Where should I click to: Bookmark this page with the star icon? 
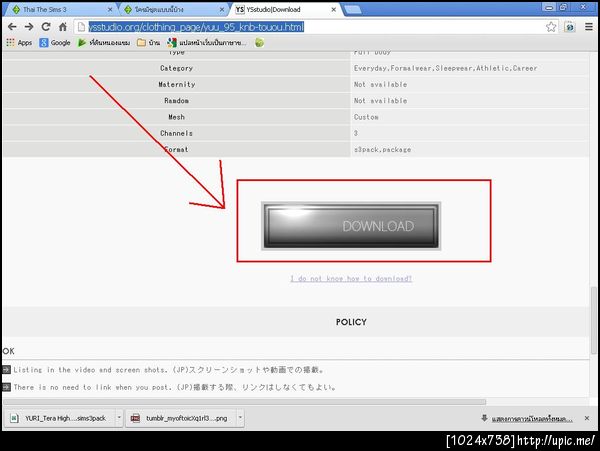coord(551,26)
